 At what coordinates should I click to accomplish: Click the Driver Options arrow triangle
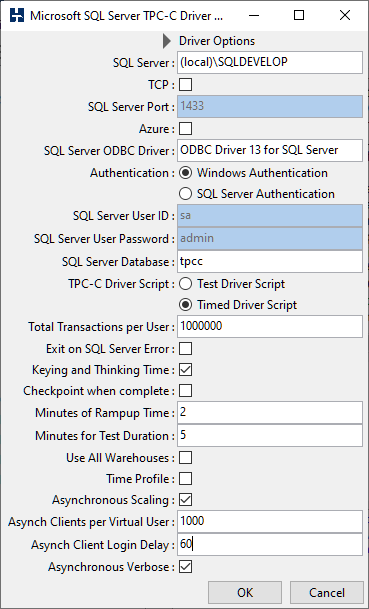(167, 41)
